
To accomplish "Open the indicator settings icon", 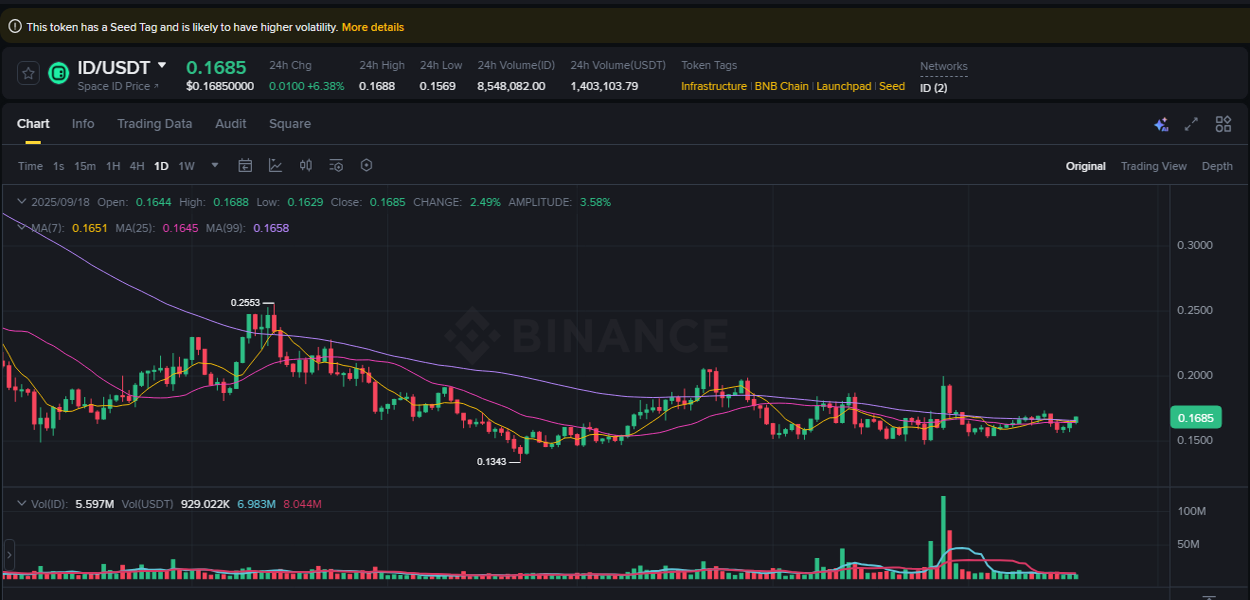I will (x=335, y=165).
